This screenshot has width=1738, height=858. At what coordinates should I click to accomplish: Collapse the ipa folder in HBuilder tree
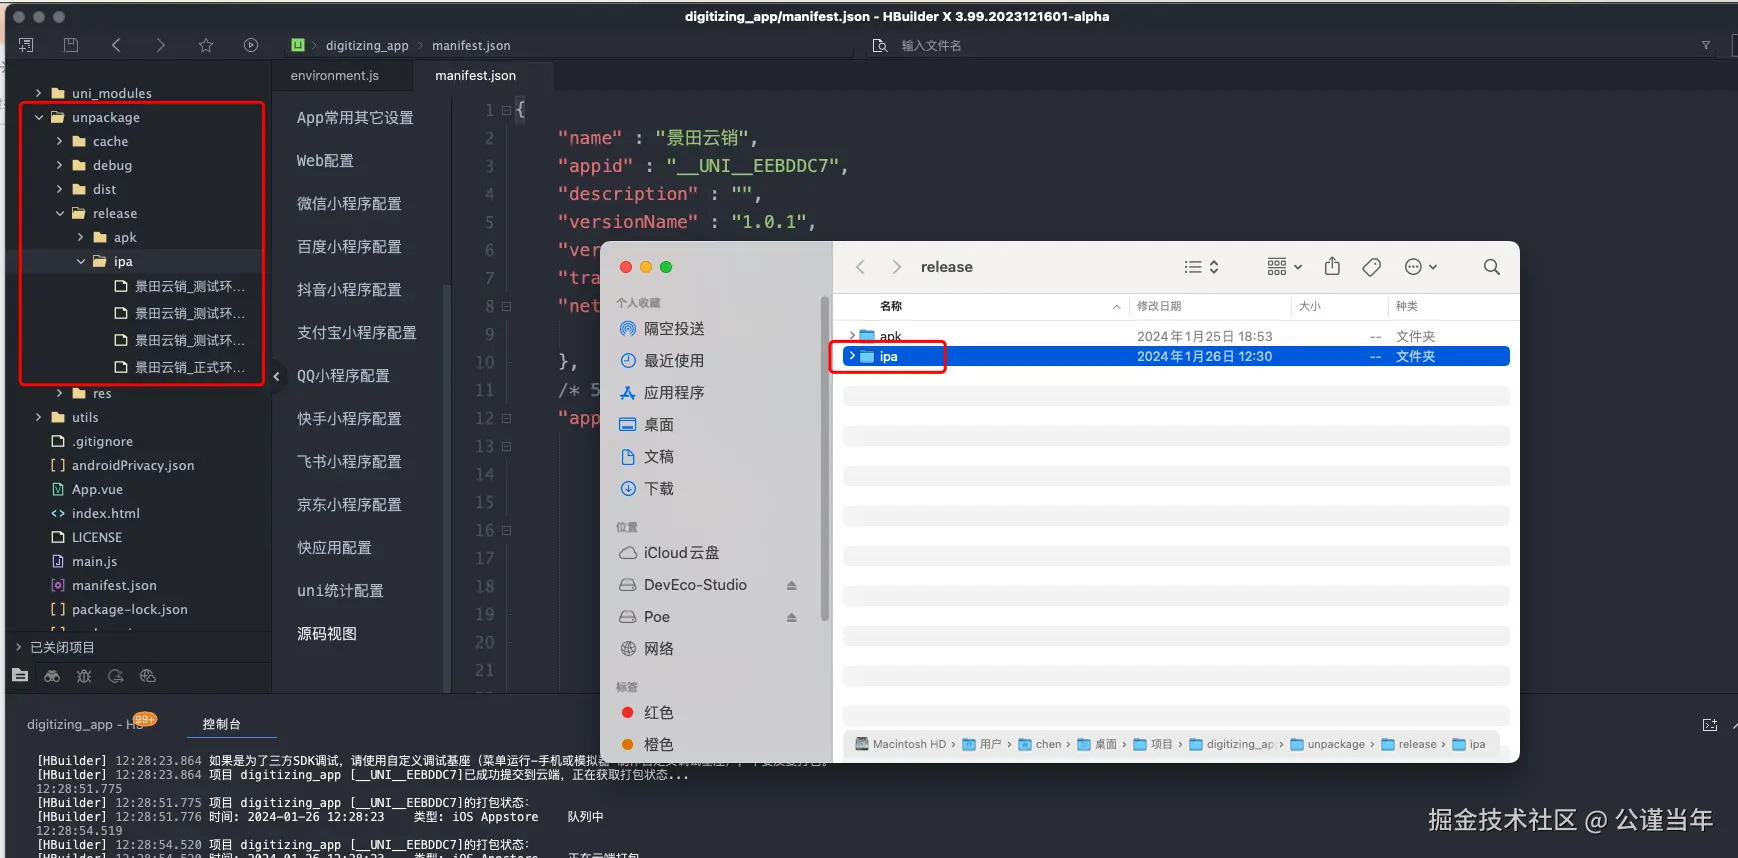pos(80,261)
